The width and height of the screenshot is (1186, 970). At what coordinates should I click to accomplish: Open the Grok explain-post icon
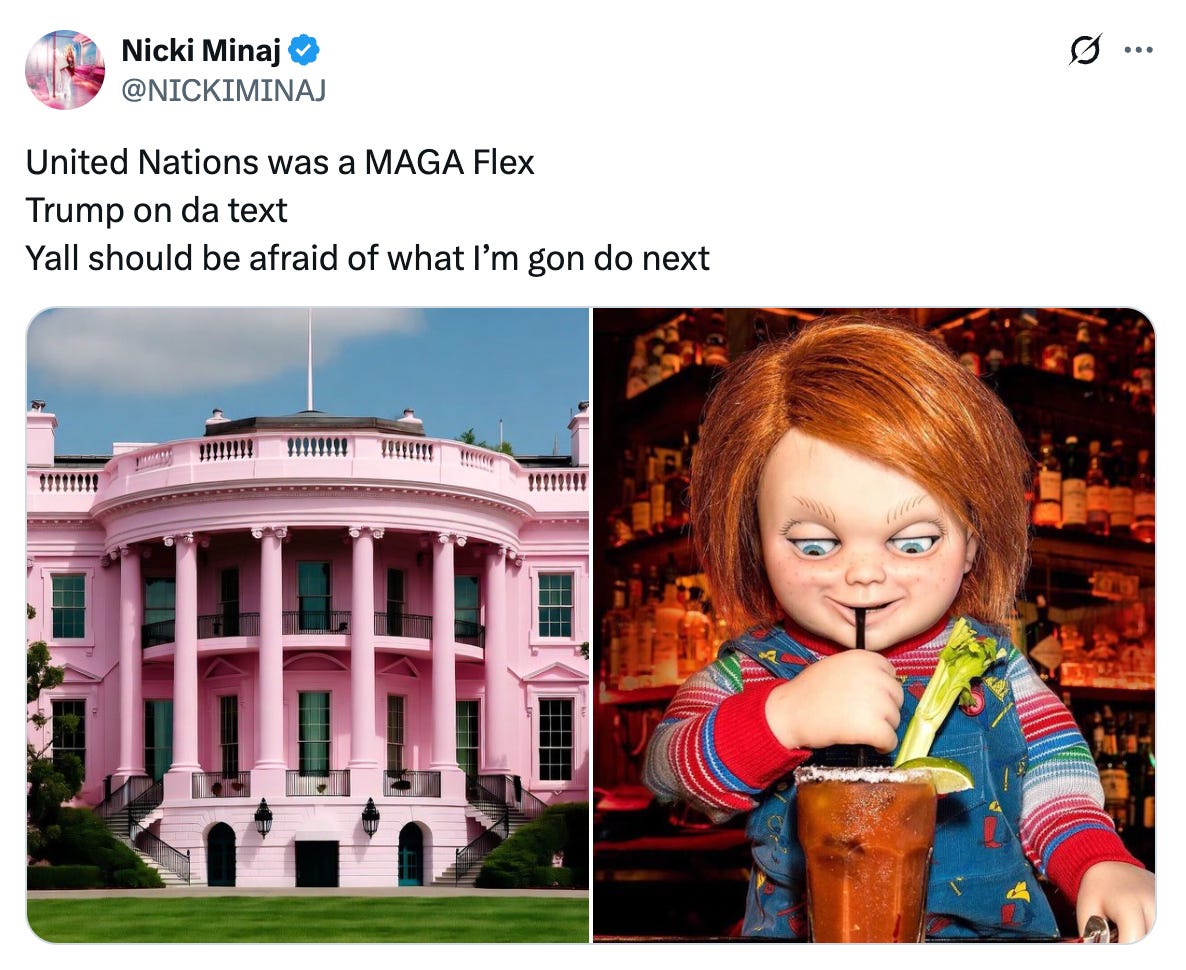click(1085, 50)
